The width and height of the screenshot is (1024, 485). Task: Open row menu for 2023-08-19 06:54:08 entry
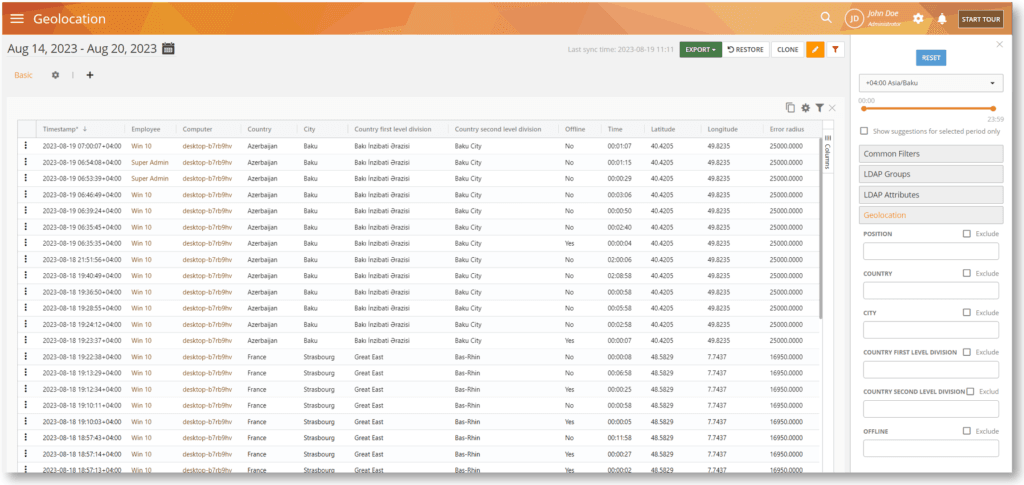pyautogui.click(x=25, y=162)
